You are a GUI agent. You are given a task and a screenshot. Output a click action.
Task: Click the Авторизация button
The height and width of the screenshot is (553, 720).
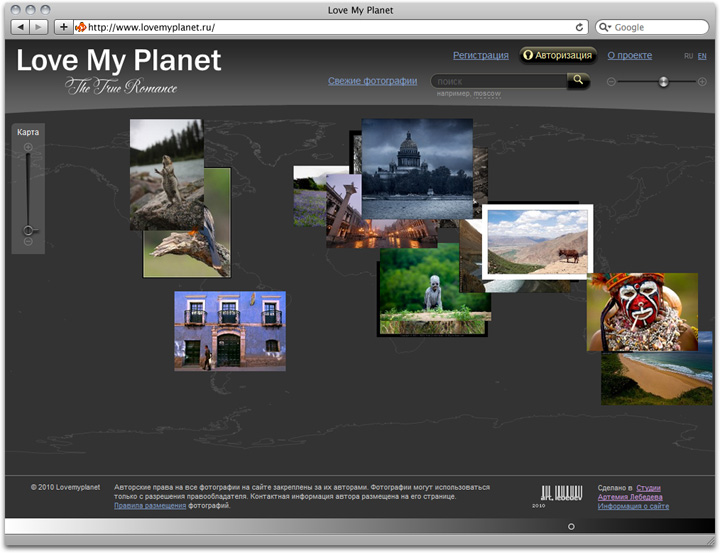(558, 56)
